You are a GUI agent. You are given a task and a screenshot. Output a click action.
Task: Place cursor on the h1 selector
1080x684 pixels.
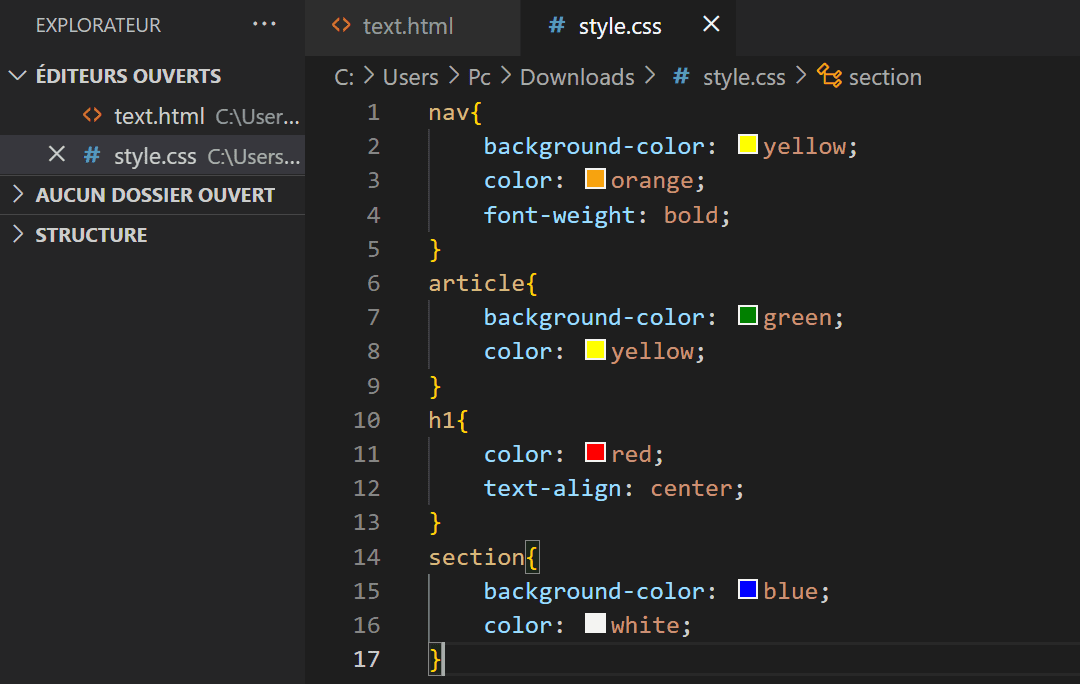tap(442, 420)
